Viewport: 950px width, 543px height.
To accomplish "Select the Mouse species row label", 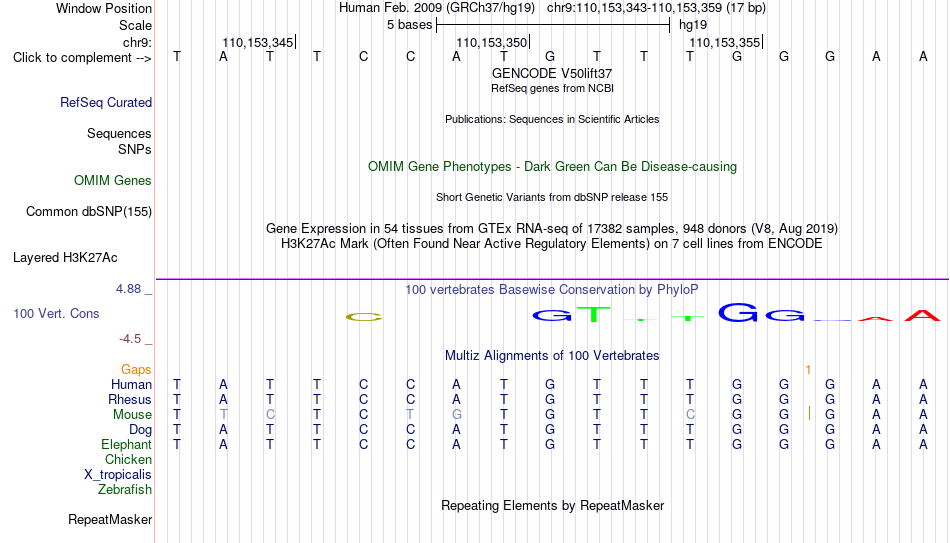I will tap(132, 415).
